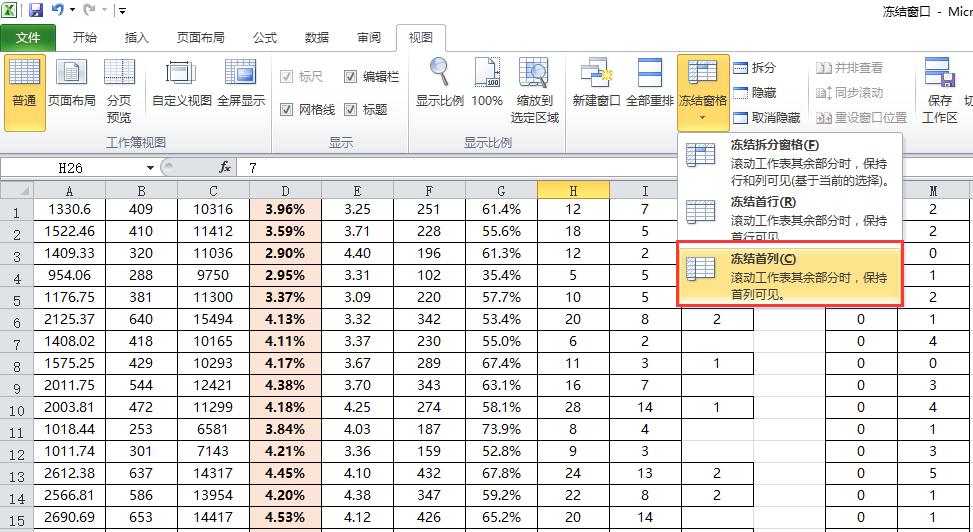Open the Redo history dropdown arrow

pyautogui.click(x=104, y=9)
